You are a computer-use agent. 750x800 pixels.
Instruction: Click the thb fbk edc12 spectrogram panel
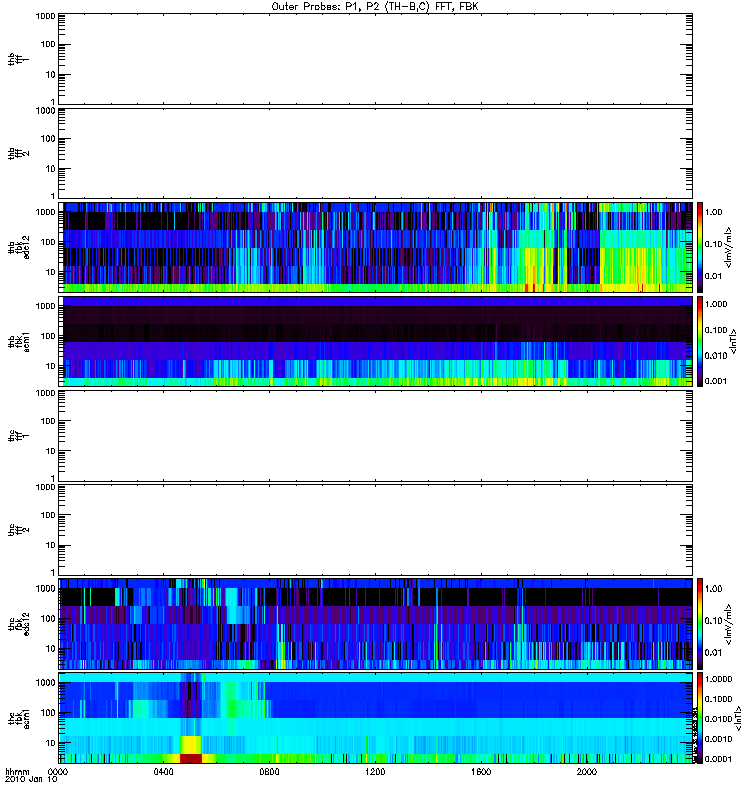[376, 247]
